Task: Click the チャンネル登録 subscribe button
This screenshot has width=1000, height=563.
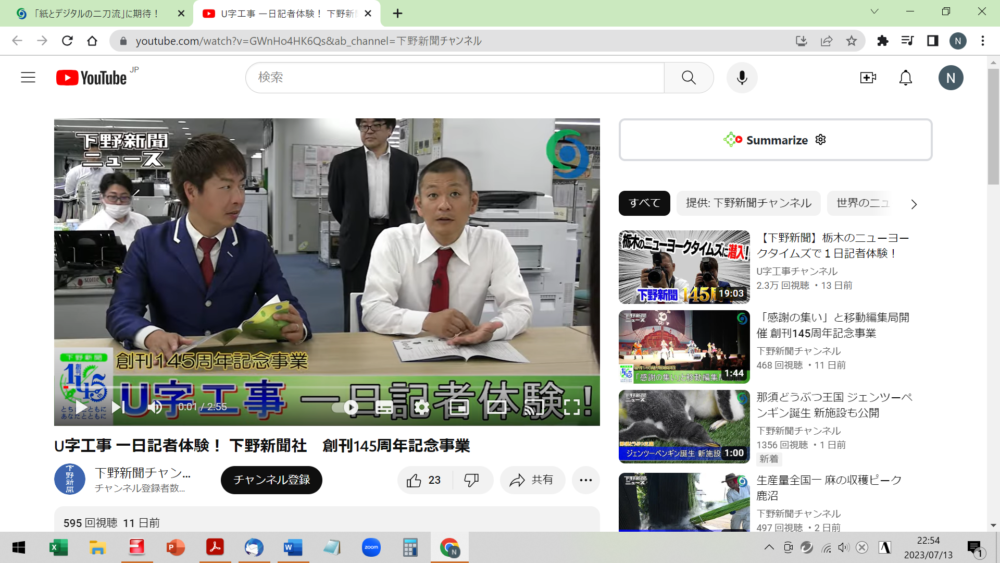Action: click(x=271, y=480)
